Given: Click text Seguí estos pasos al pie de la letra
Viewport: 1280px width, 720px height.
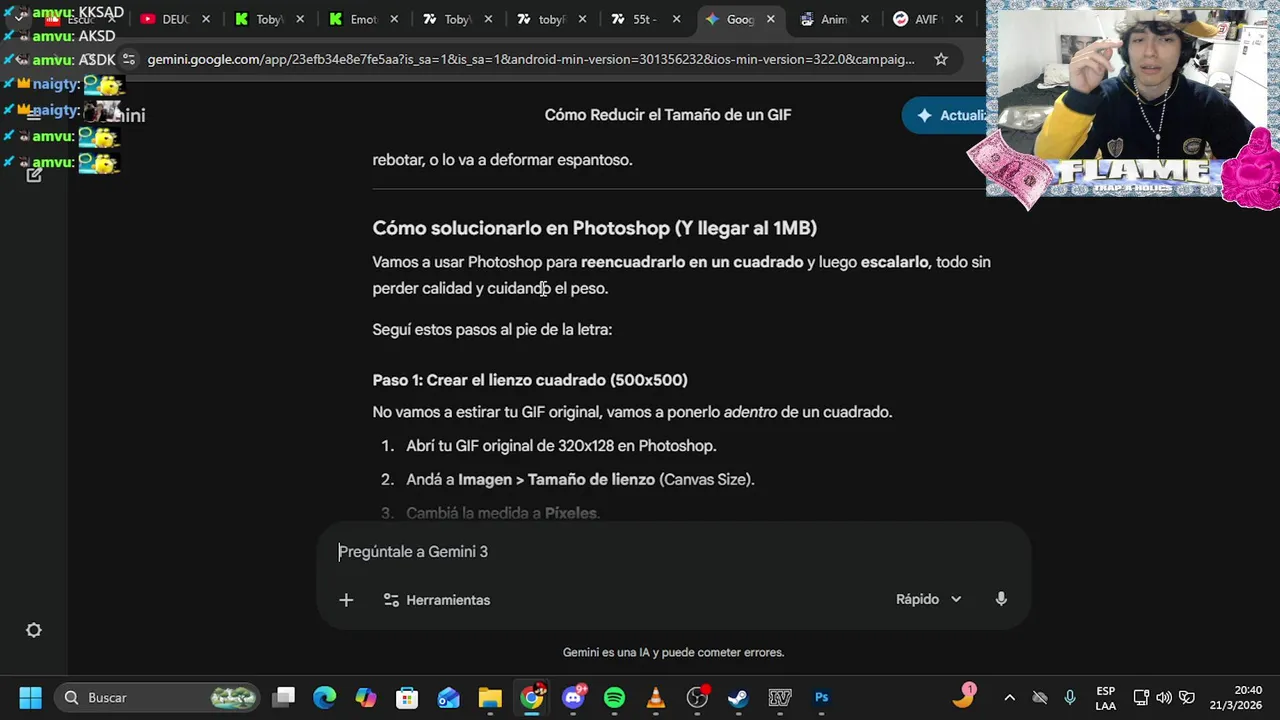Looking at the screenshot, I should (x=492, y=330).
